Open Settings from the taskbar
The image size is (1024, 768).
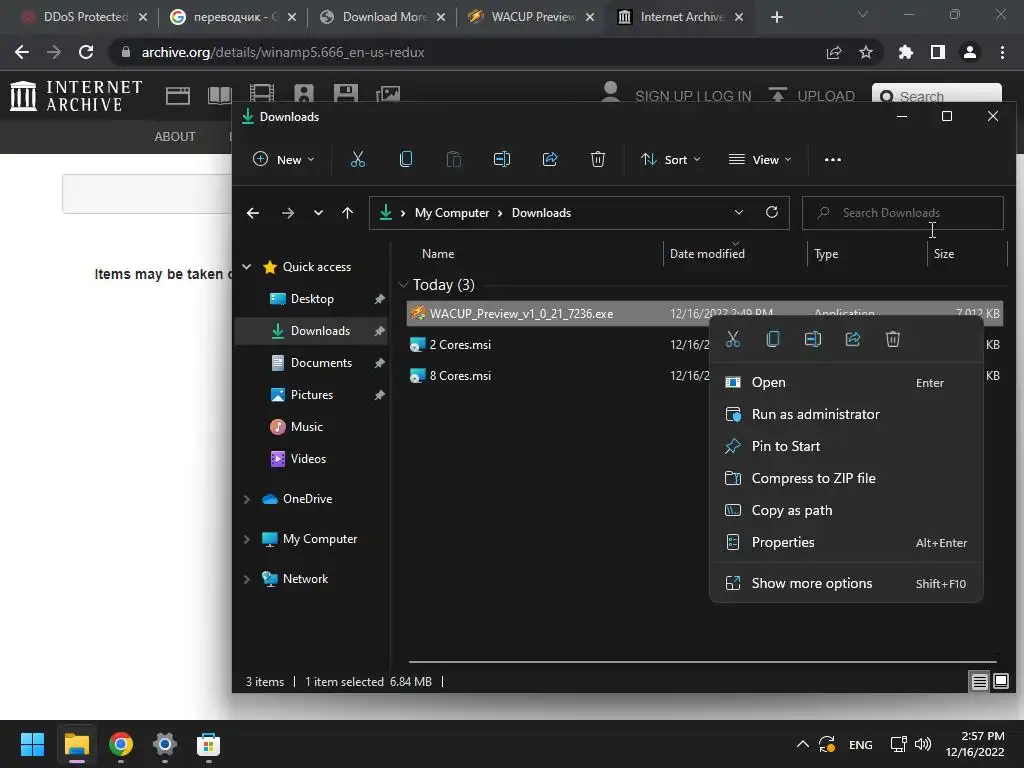(165, 744)
